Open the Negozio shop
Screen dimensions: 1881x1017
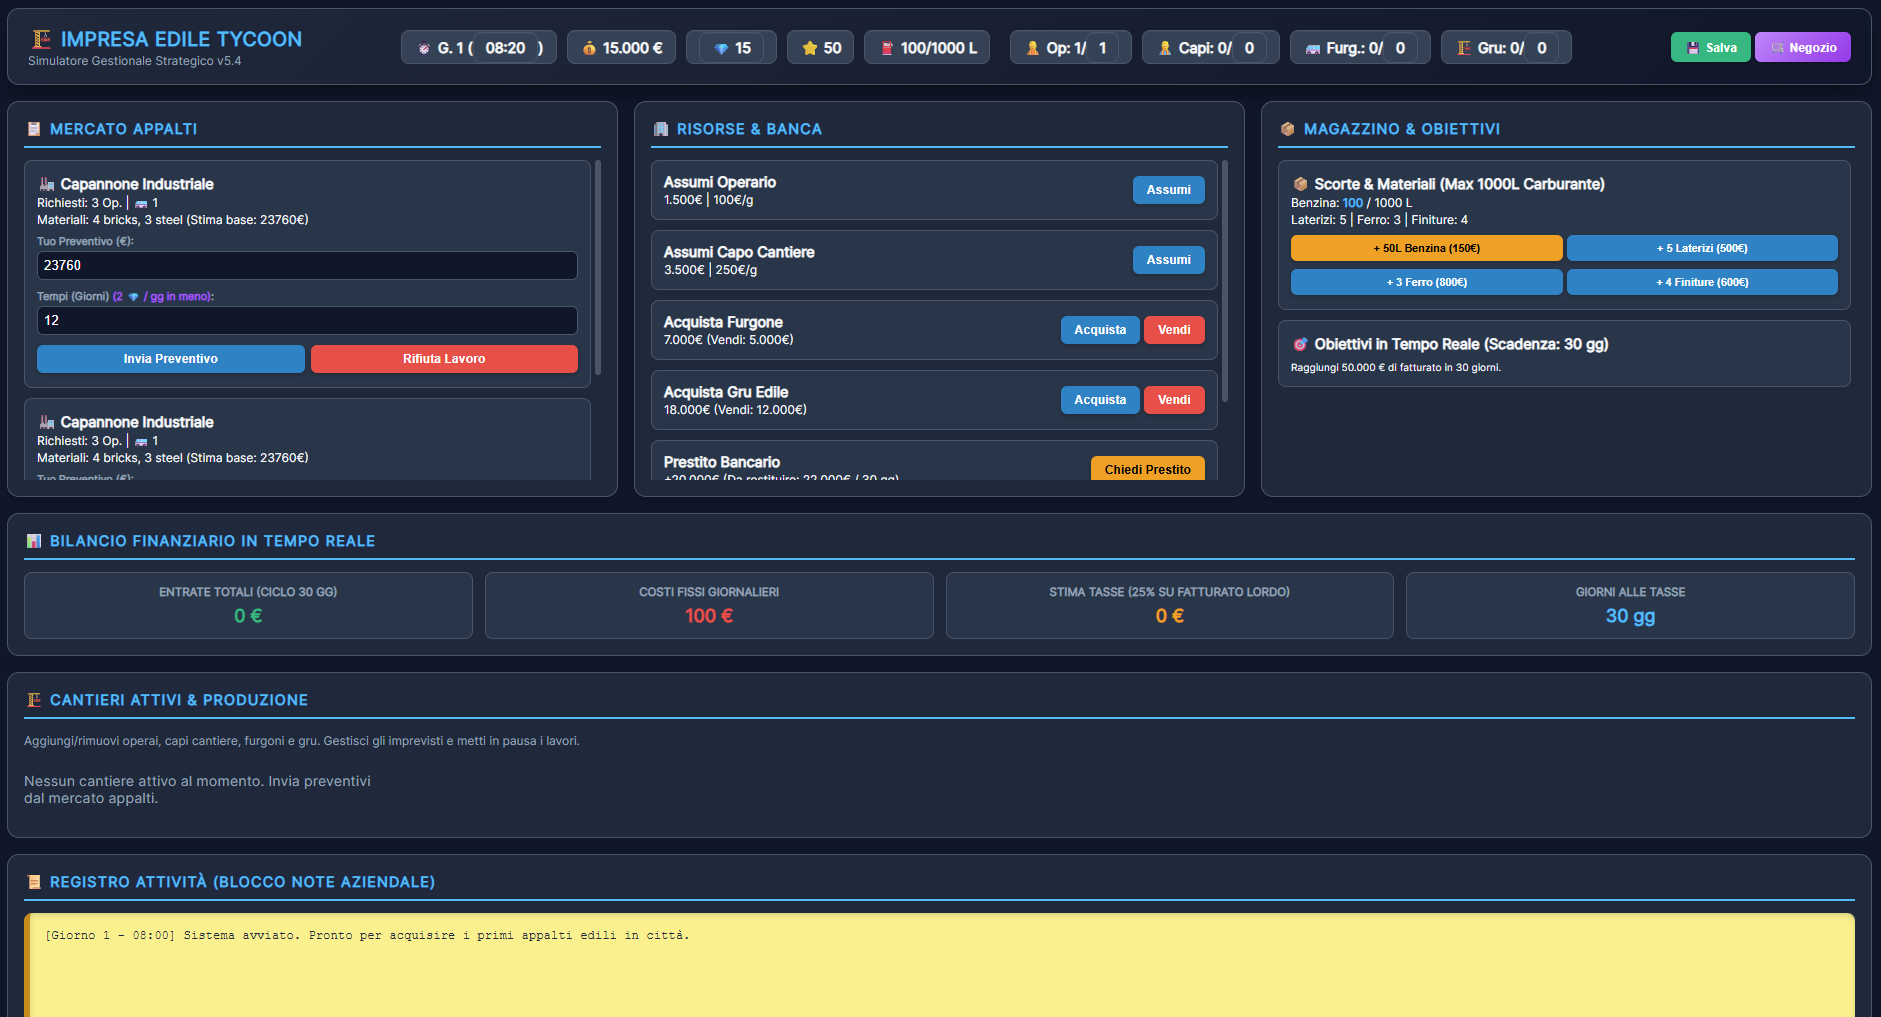(1803, 48)
